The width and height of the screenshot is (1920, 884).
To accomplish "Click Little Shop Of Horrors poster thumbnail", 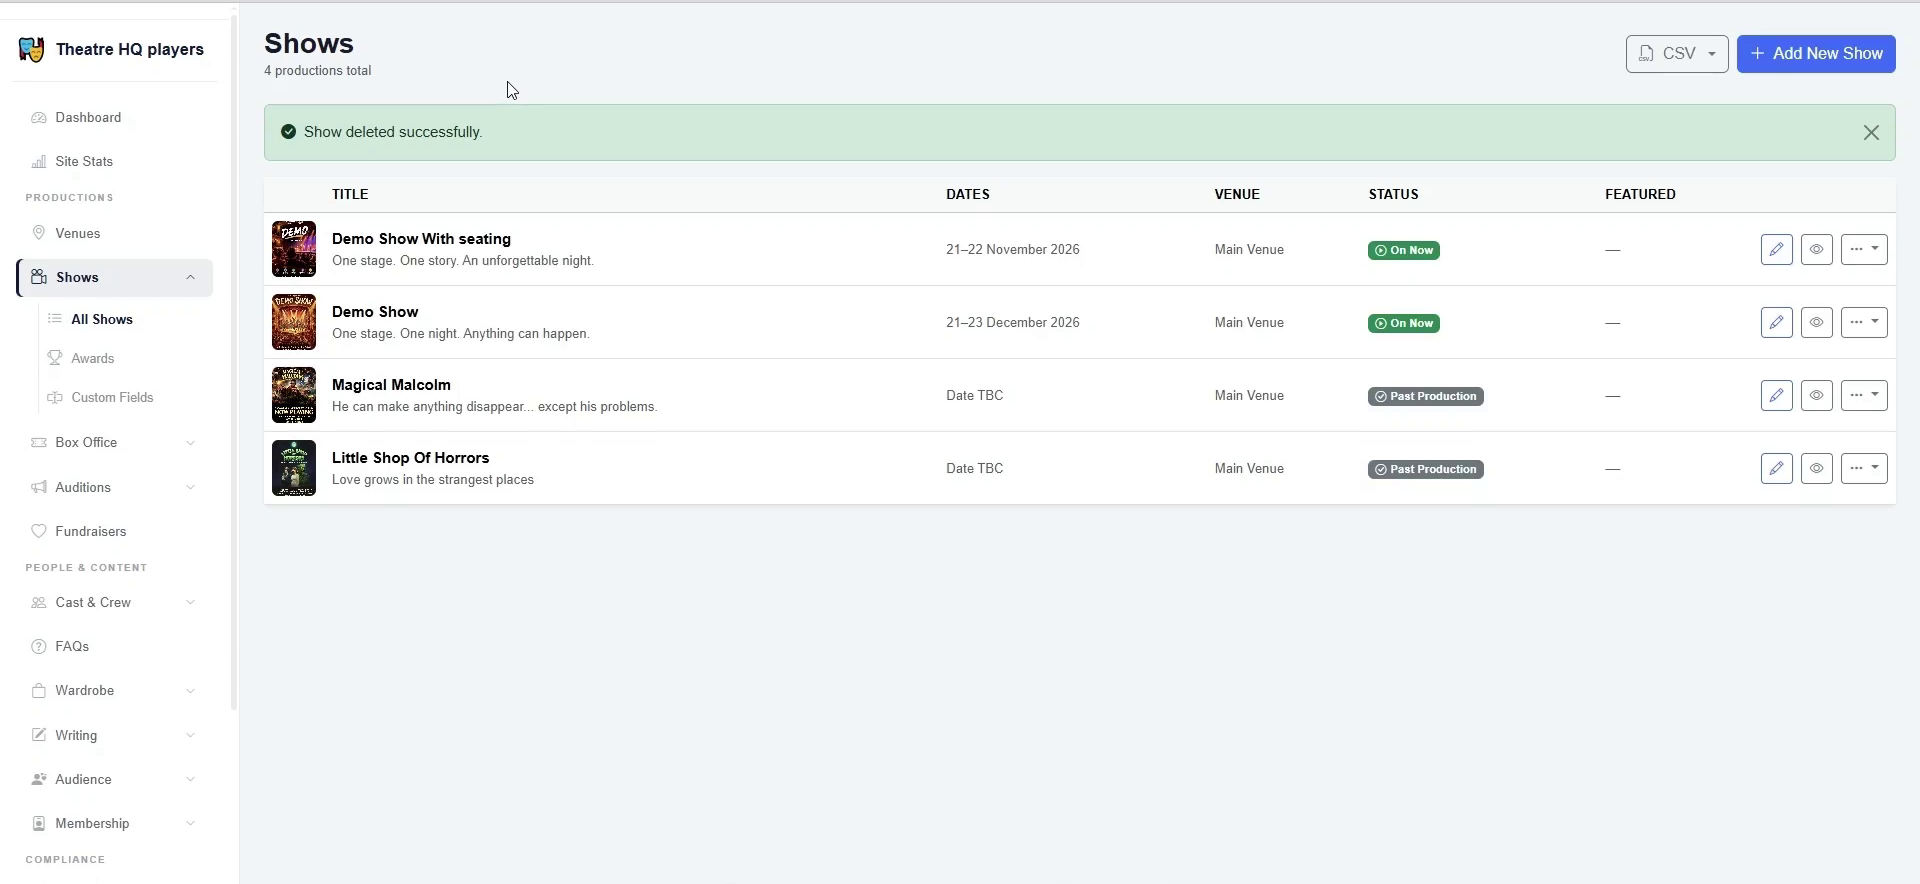I will 294,468.
